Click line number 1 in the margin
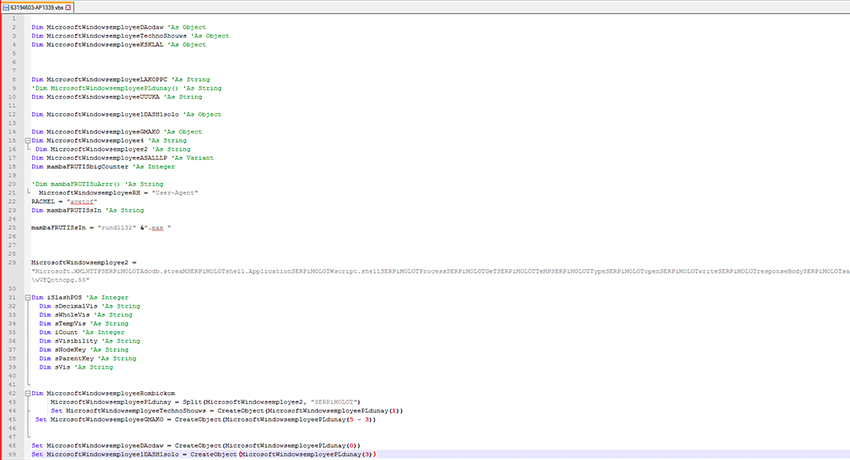 [14, 19]
